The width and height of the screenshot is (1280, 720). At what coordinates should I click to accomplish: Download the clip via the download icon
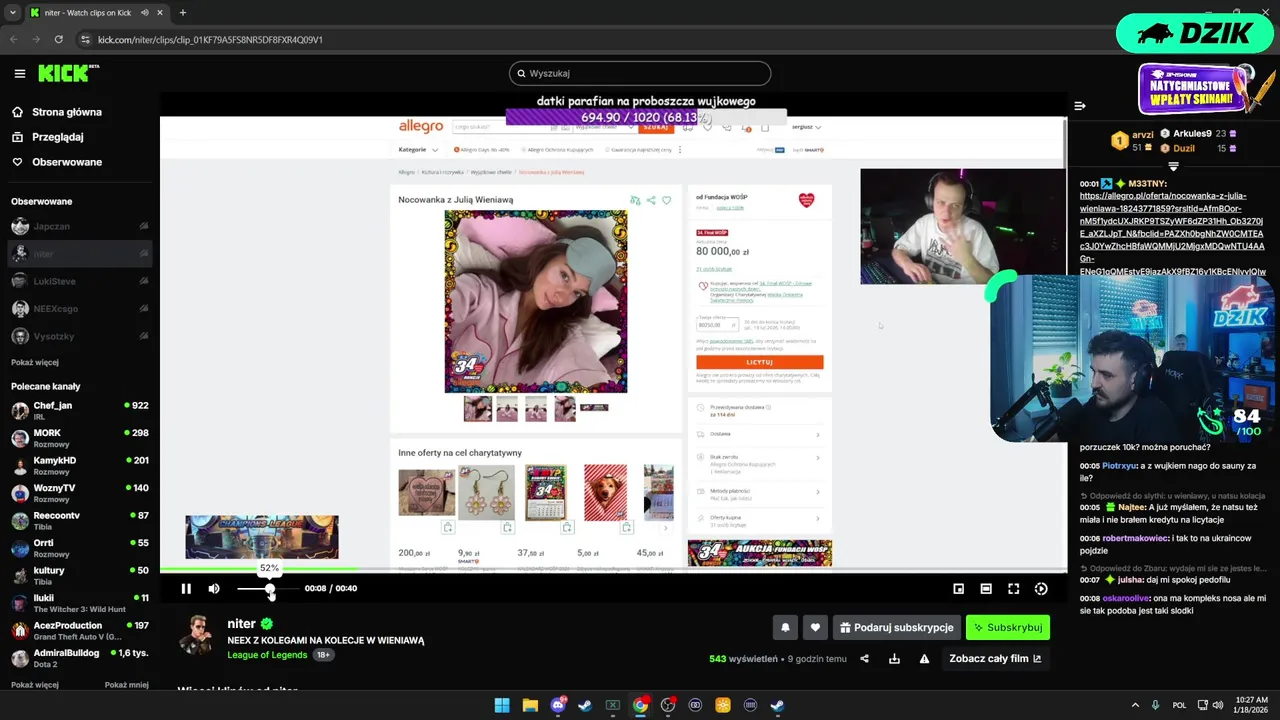[x=894, y=659]
